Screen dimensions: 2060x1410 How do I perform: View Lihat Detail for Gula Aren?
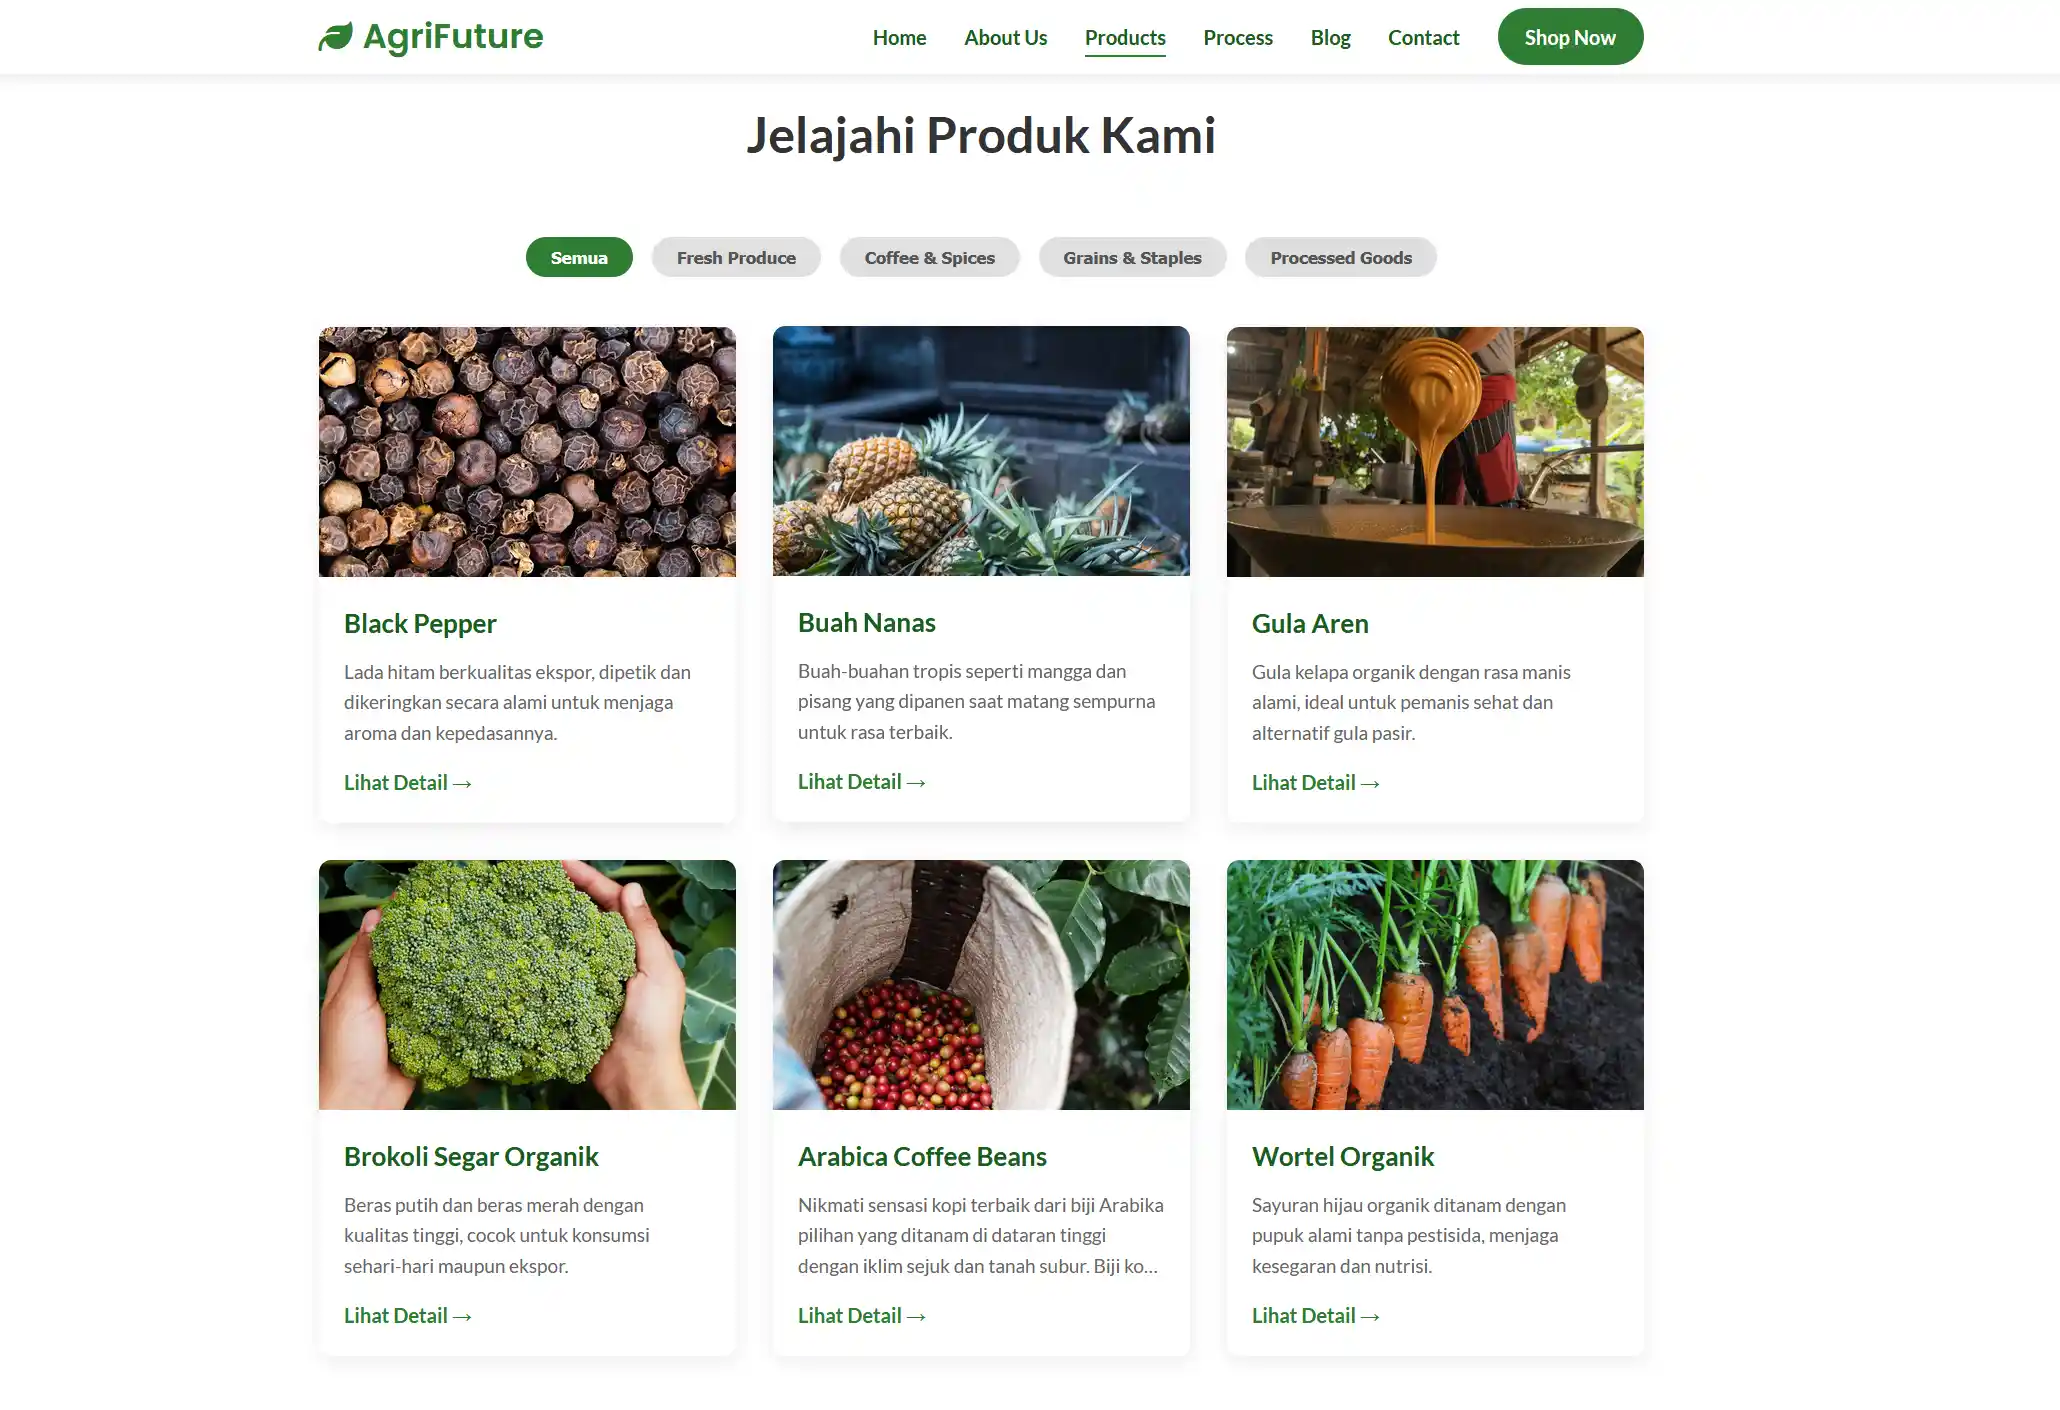1315,783
